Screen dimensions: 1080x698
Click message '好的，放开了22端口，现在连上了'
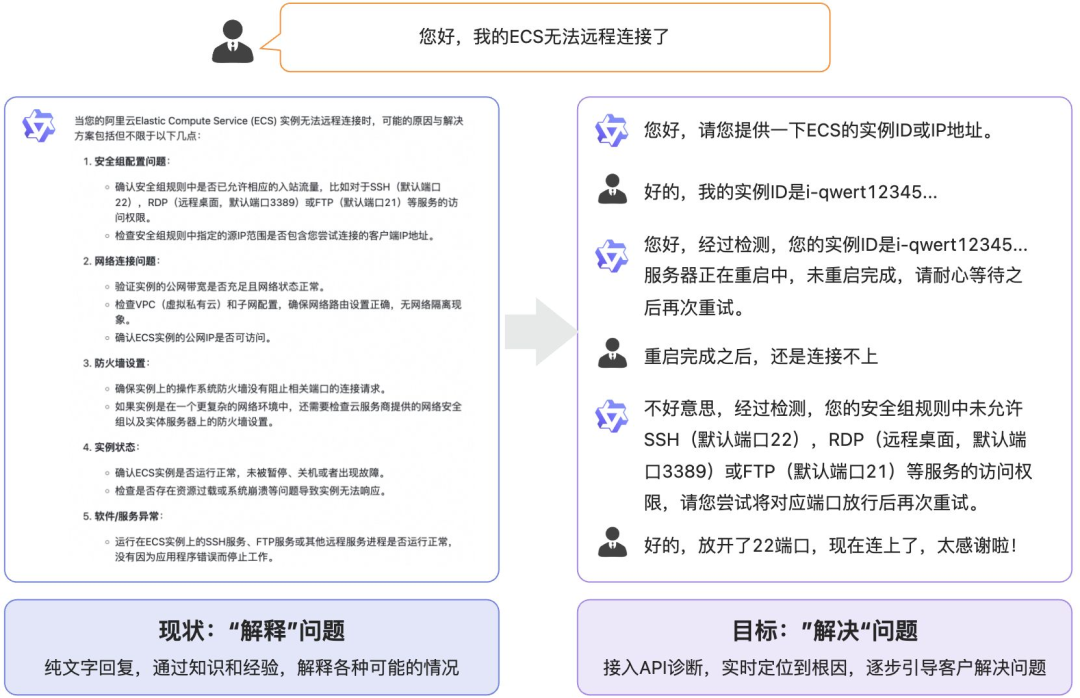pos(831,546)
